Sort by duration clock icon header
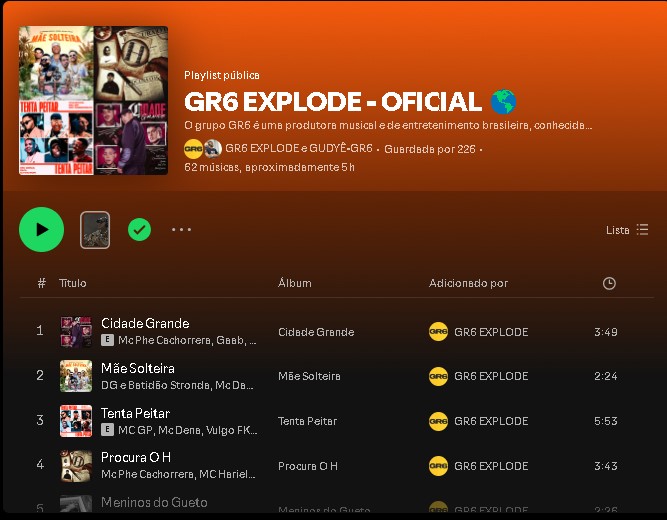667x520 pixels. 609,283
